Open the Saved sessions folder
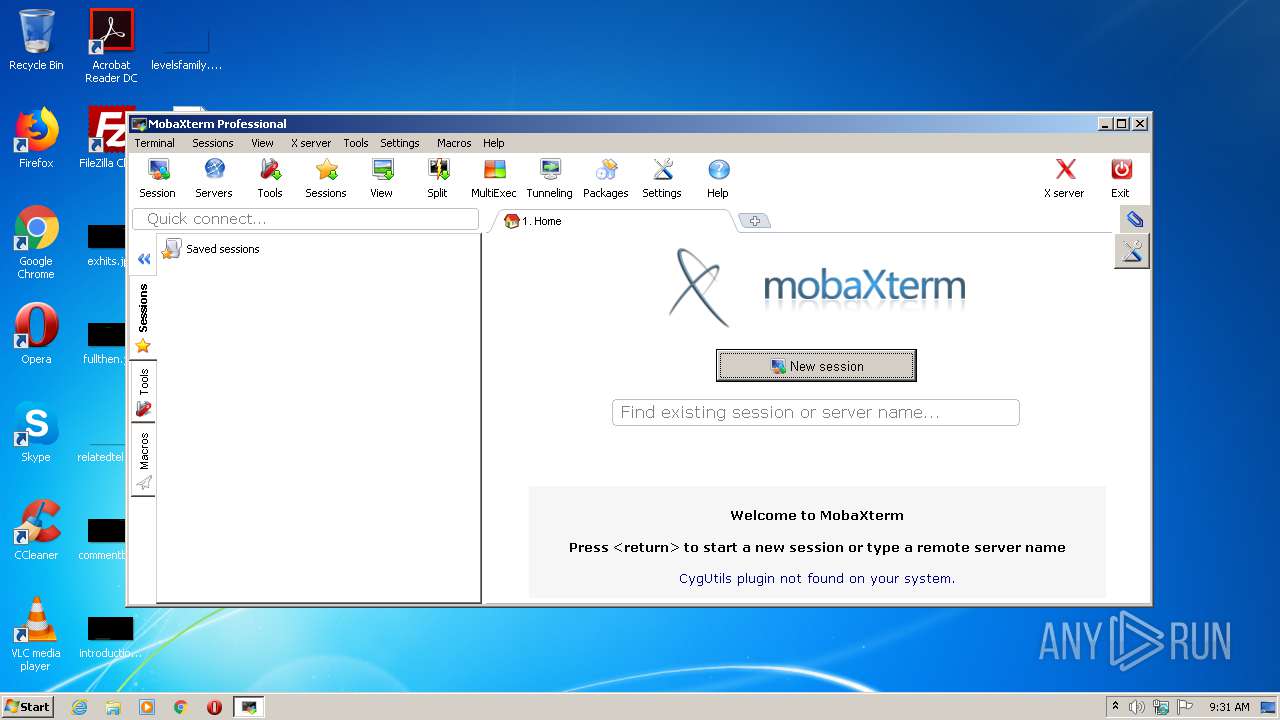Image resolution: width=1280 pixels, height=720 pixels. pyautogui.click(x=211, y=249)
